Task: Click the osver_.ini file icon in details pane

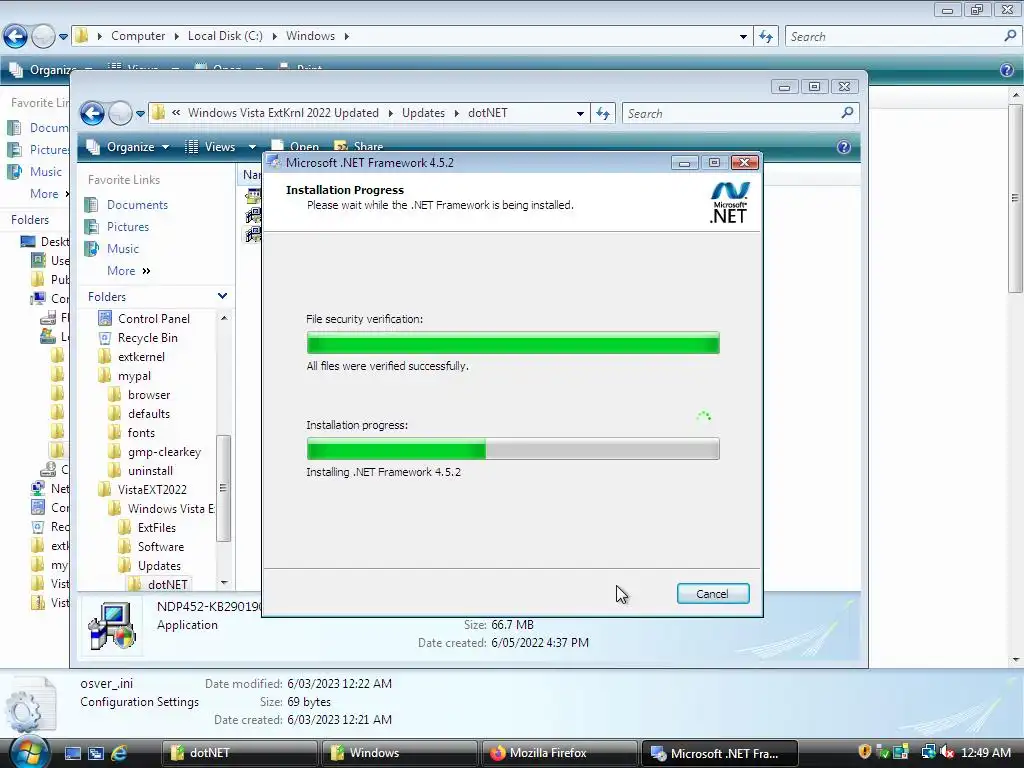Action: [x=30, y=703]
